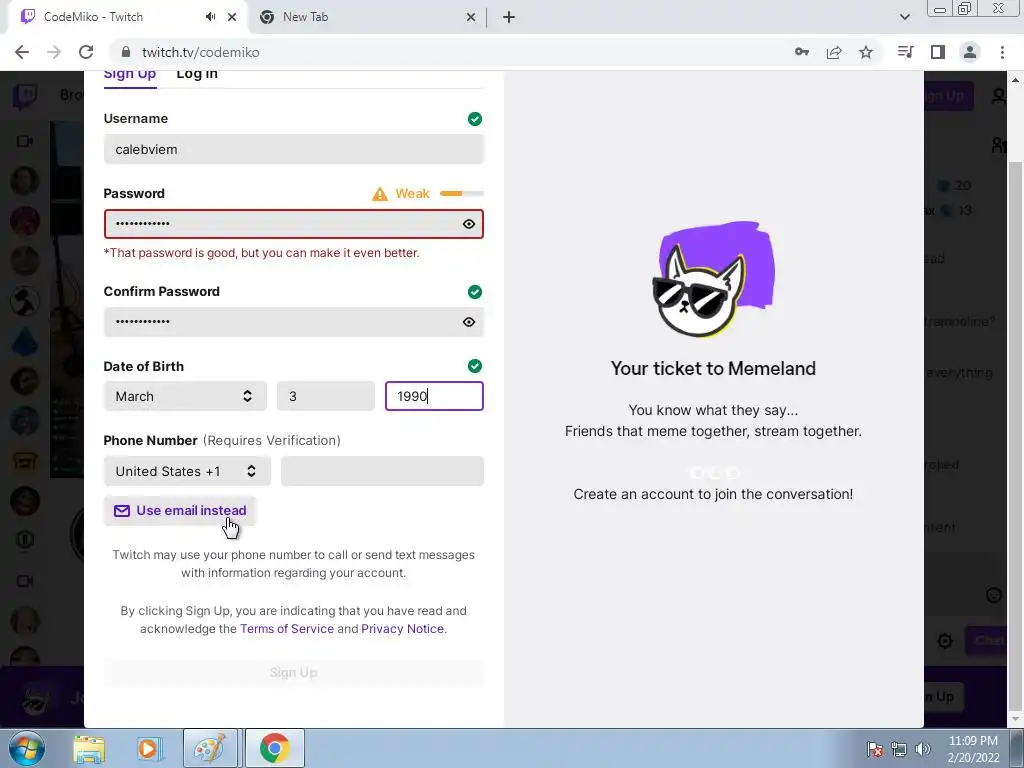Open the Paint taskbar icon
The width and height of the screenshot is (1024, 768).
pyautogui.click(x=210, y=748)
